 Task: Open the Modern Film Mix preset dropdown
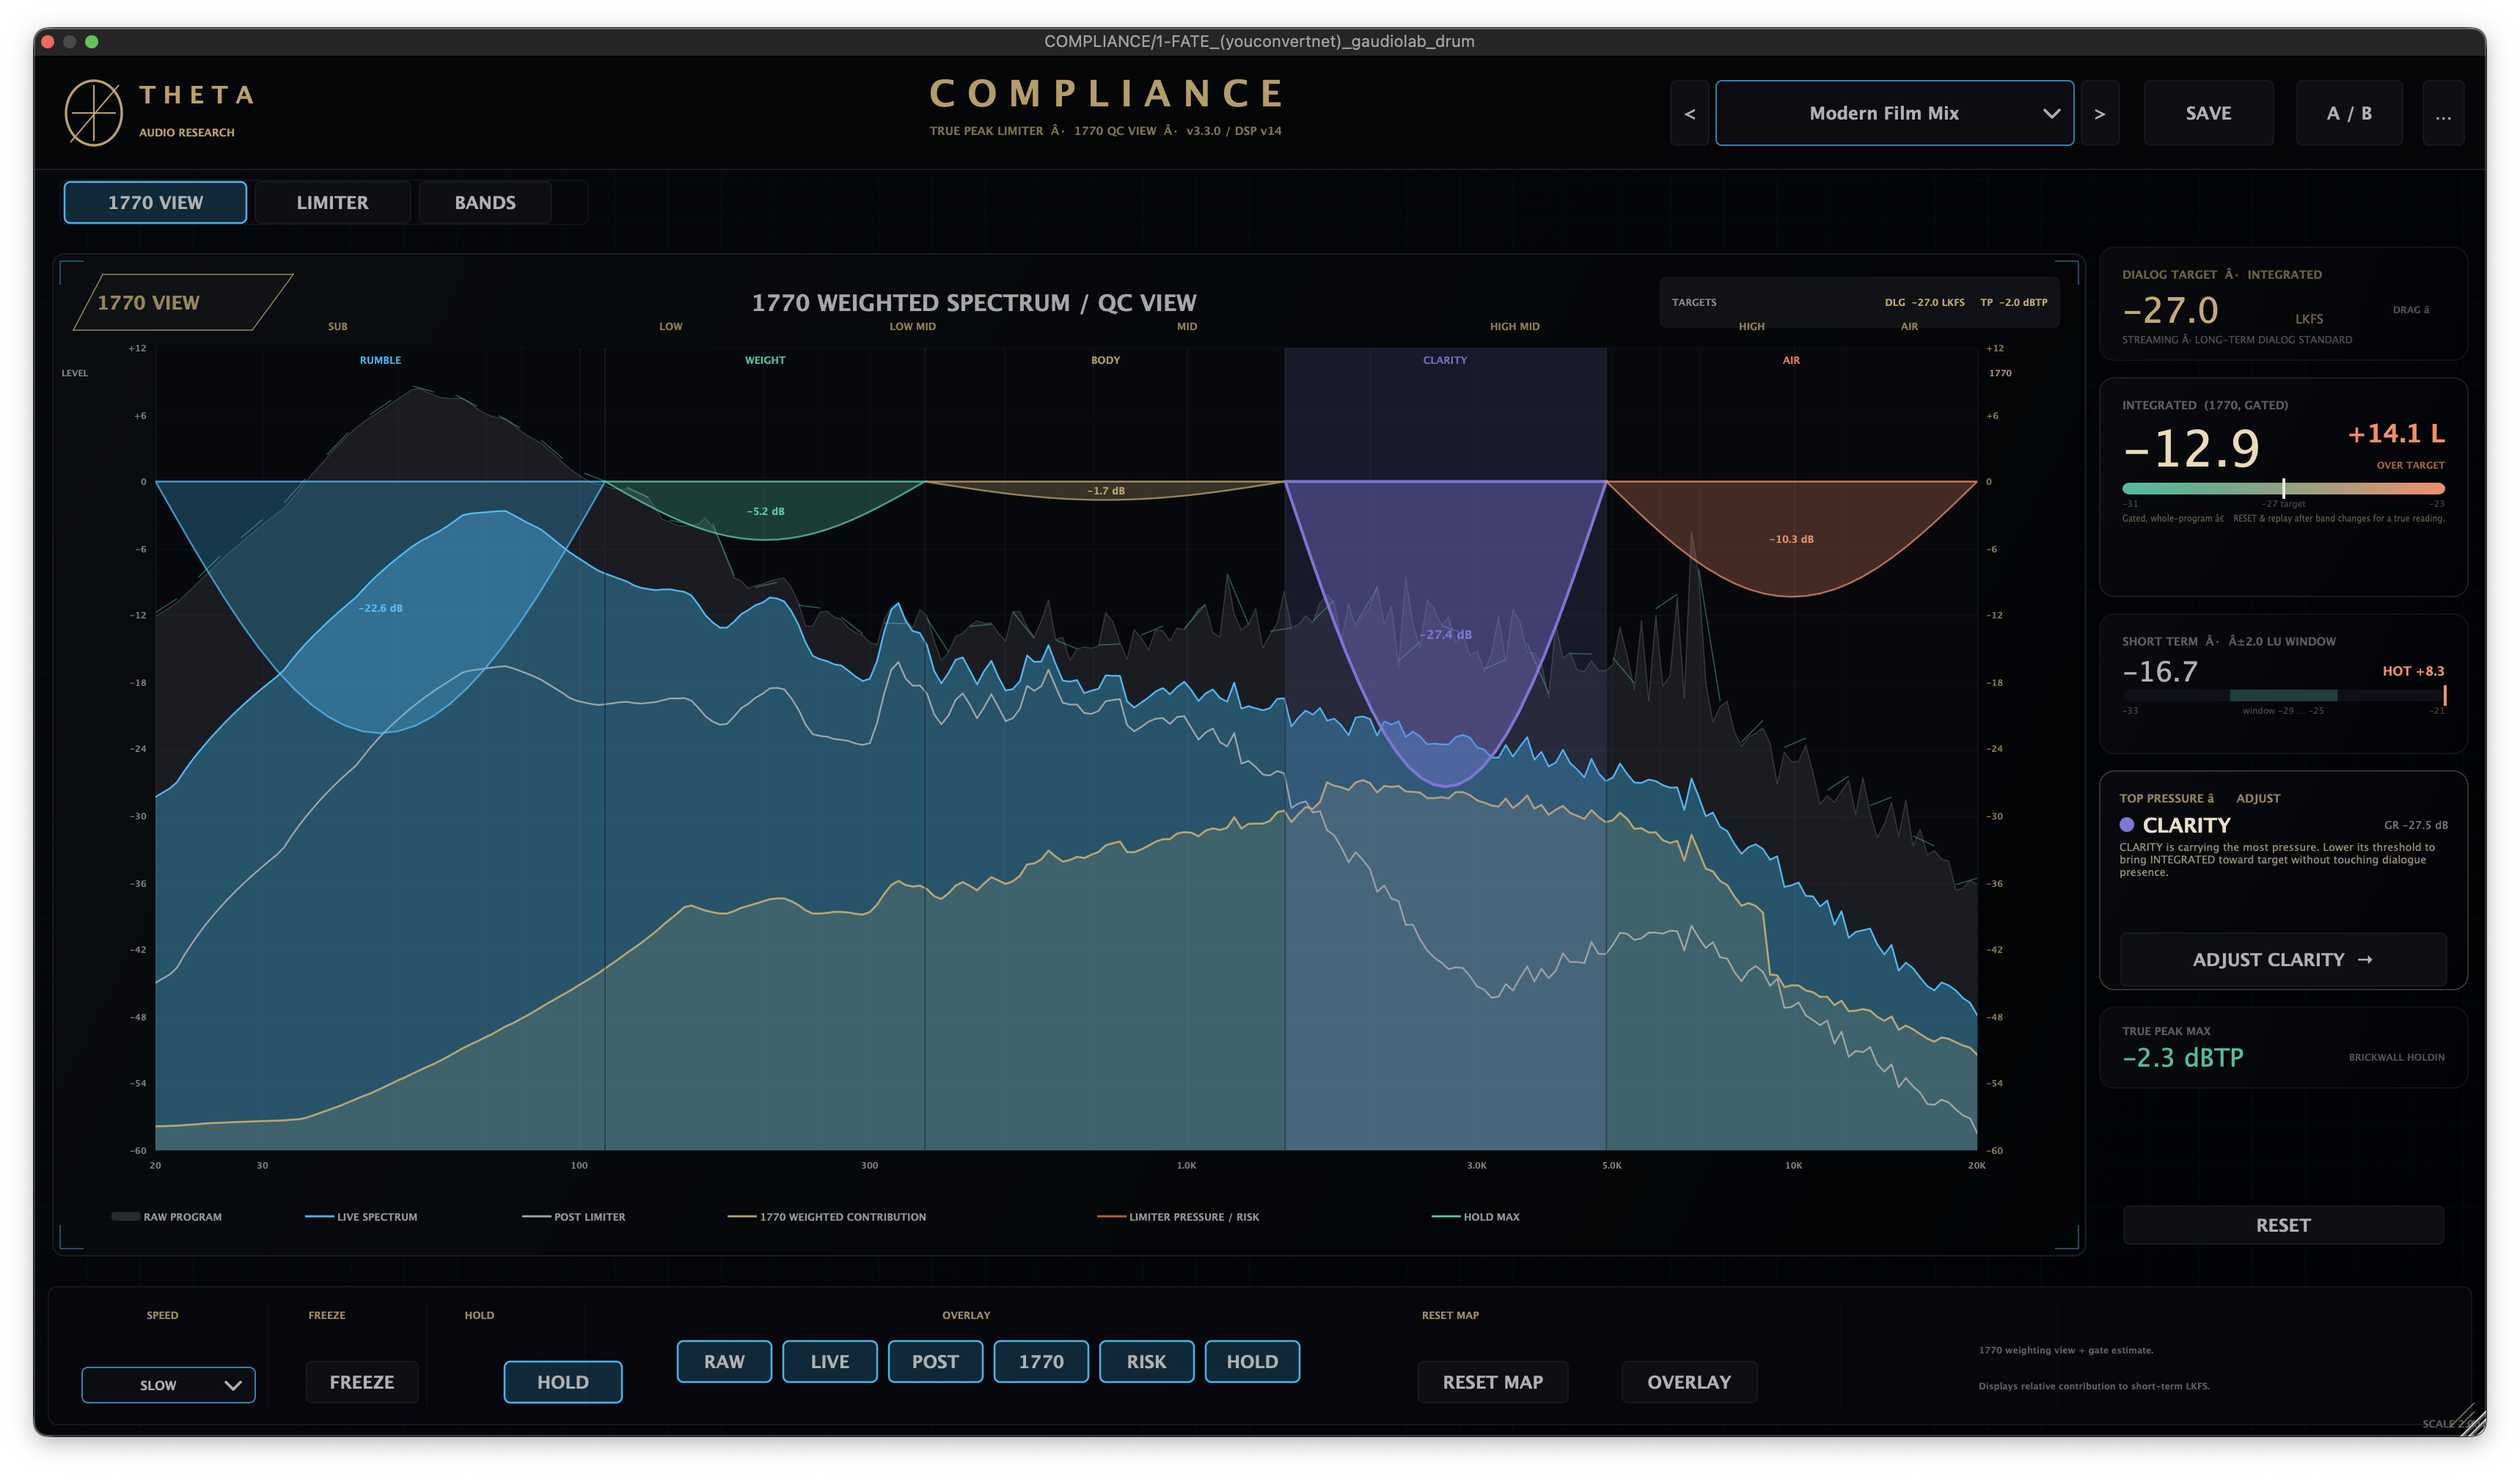coord(1894,113)
